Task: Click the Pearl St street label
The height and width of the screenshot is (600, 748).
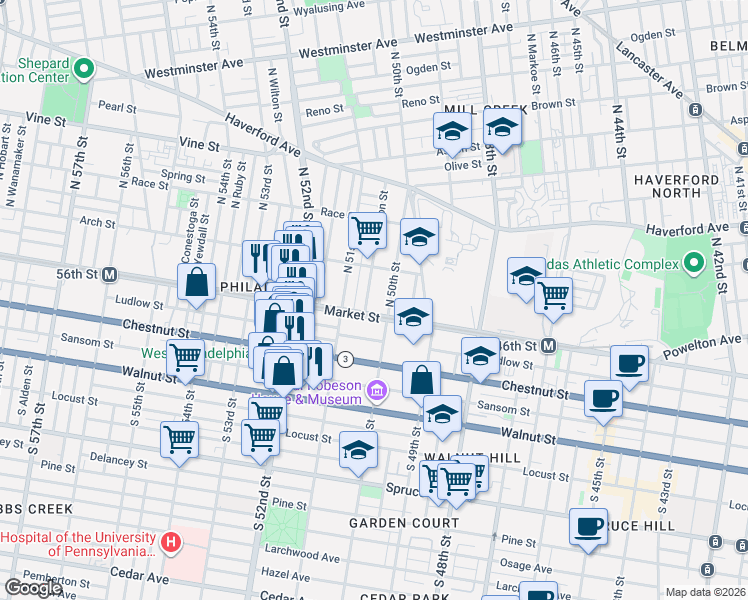Action: [x=117, y=107]
